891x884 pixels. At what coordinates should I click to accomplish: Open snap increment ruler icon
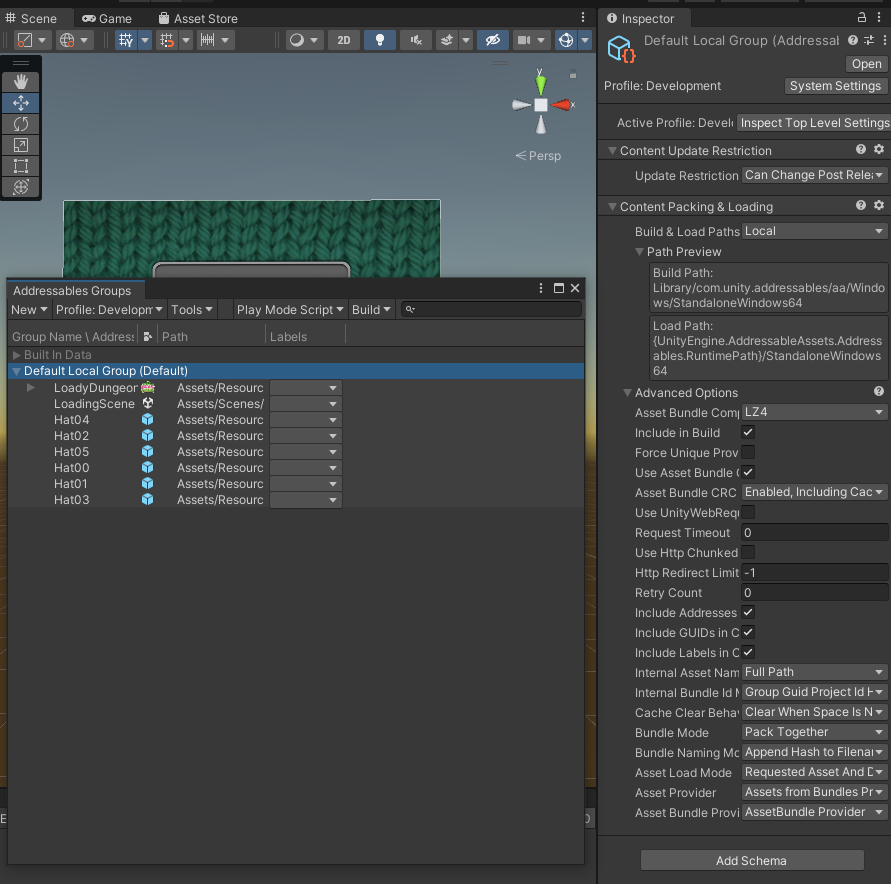[x=208, y=40]
